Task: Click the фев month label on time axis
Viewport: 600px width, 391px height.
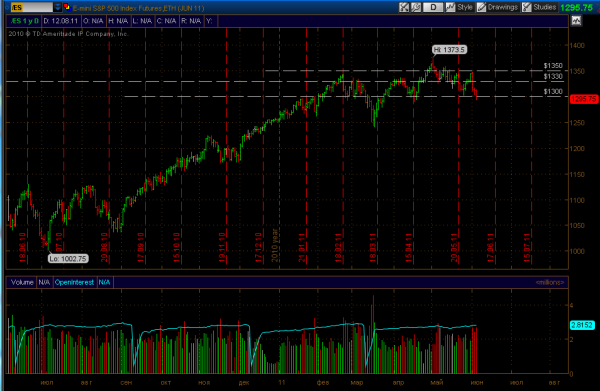Action: (323, 383)
